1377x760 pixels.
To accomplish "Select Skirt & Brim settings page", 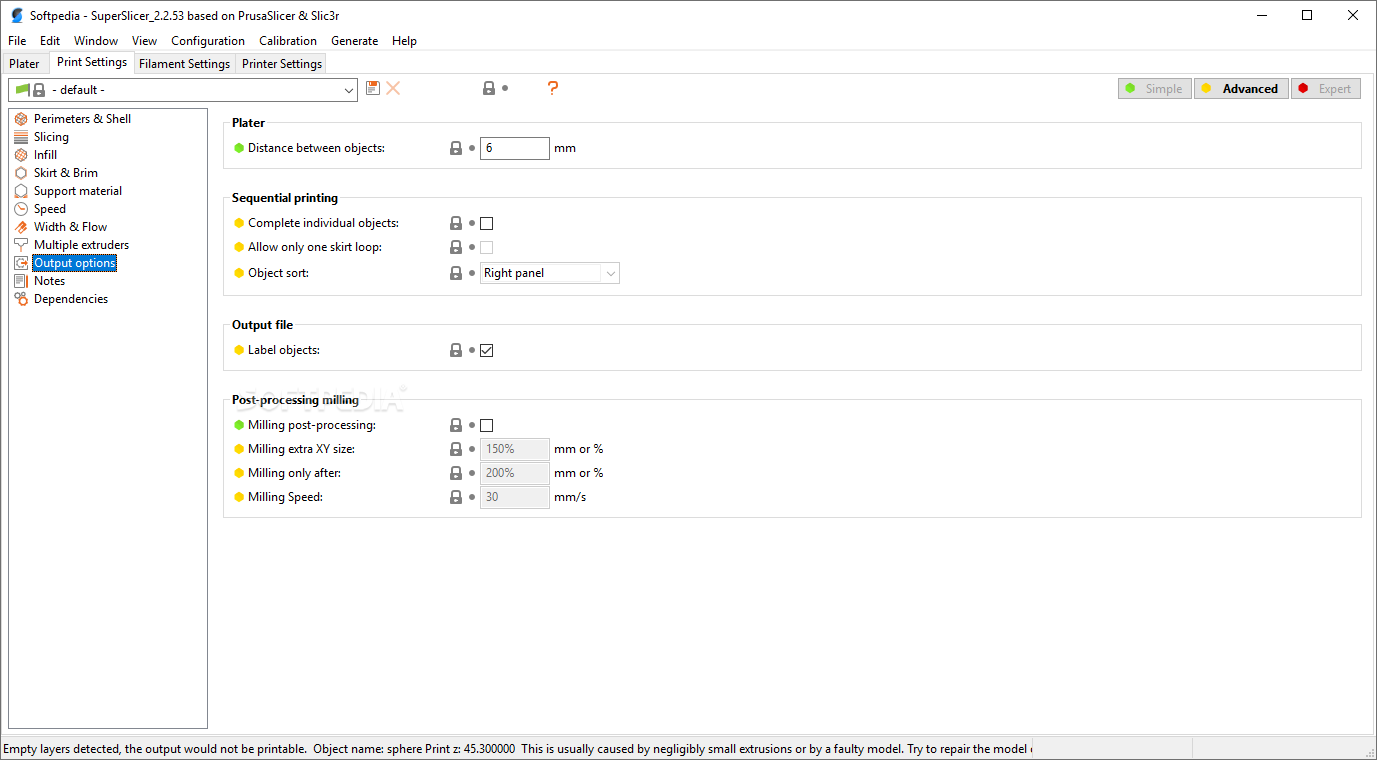I will pyautogui.click(x=66, y=173).
